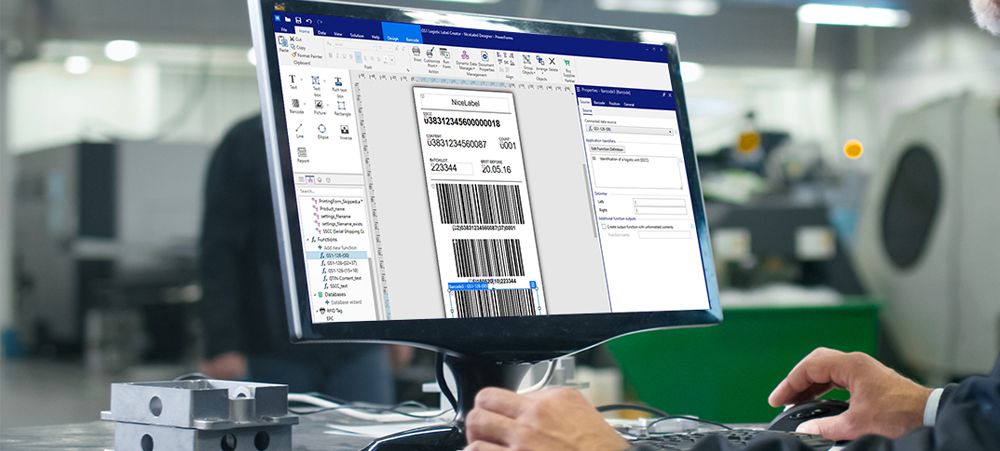Click Arrange objects icon

[x=540, y=64]
